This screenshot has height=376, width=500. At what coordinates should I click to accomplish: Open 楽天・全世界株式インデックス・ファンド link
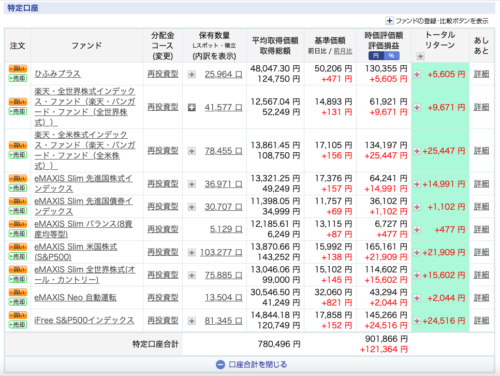[x=85, y=107]
